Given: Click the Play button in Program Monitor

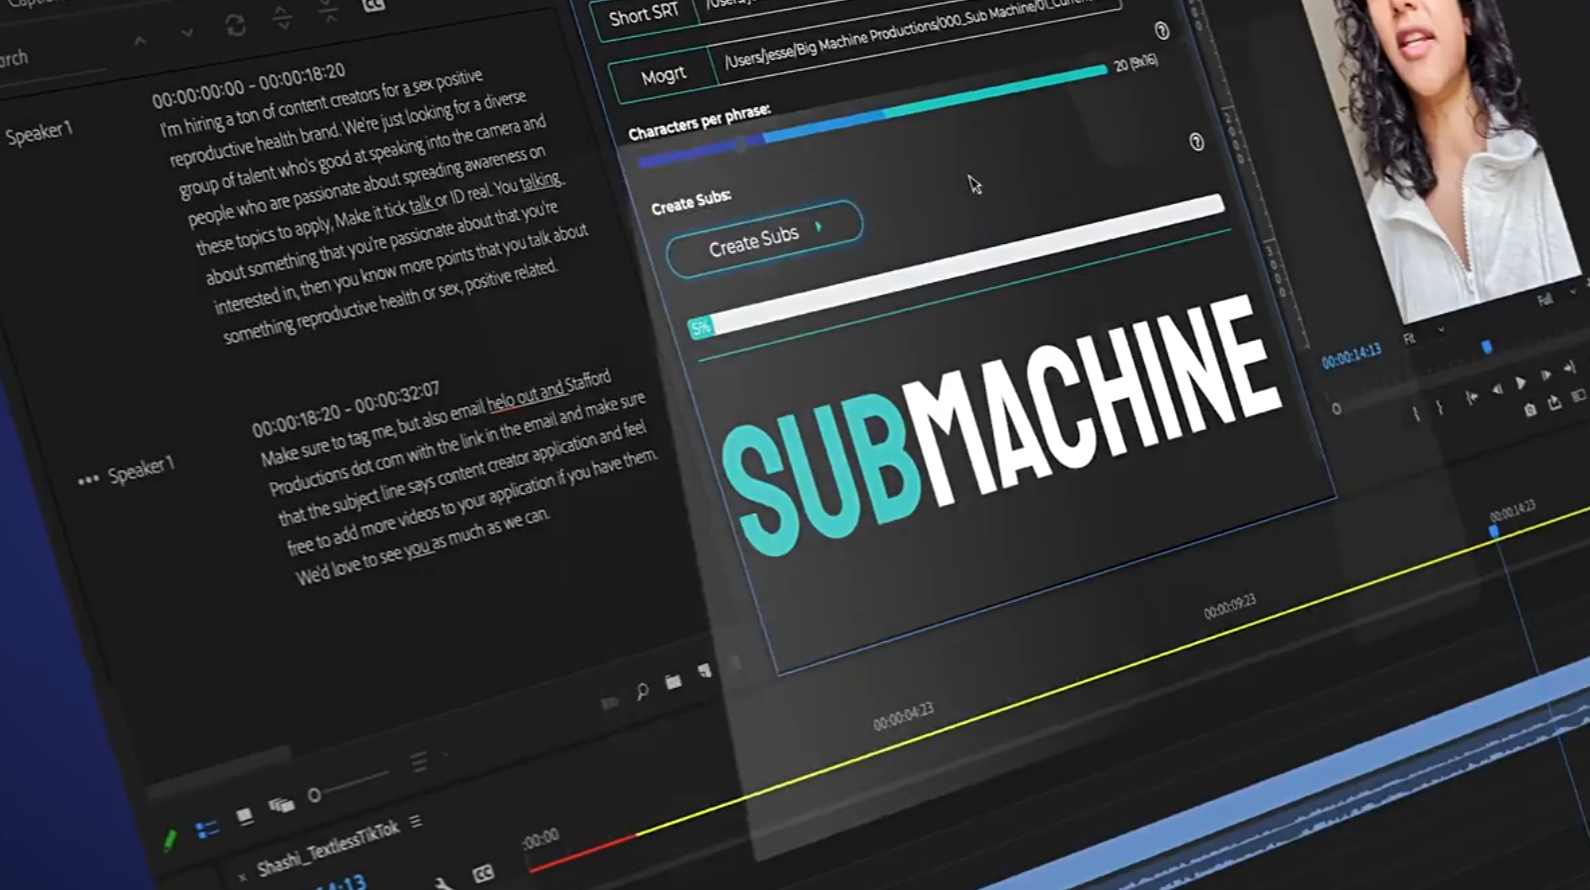Looking at the screenshot, I should 1521,382.
